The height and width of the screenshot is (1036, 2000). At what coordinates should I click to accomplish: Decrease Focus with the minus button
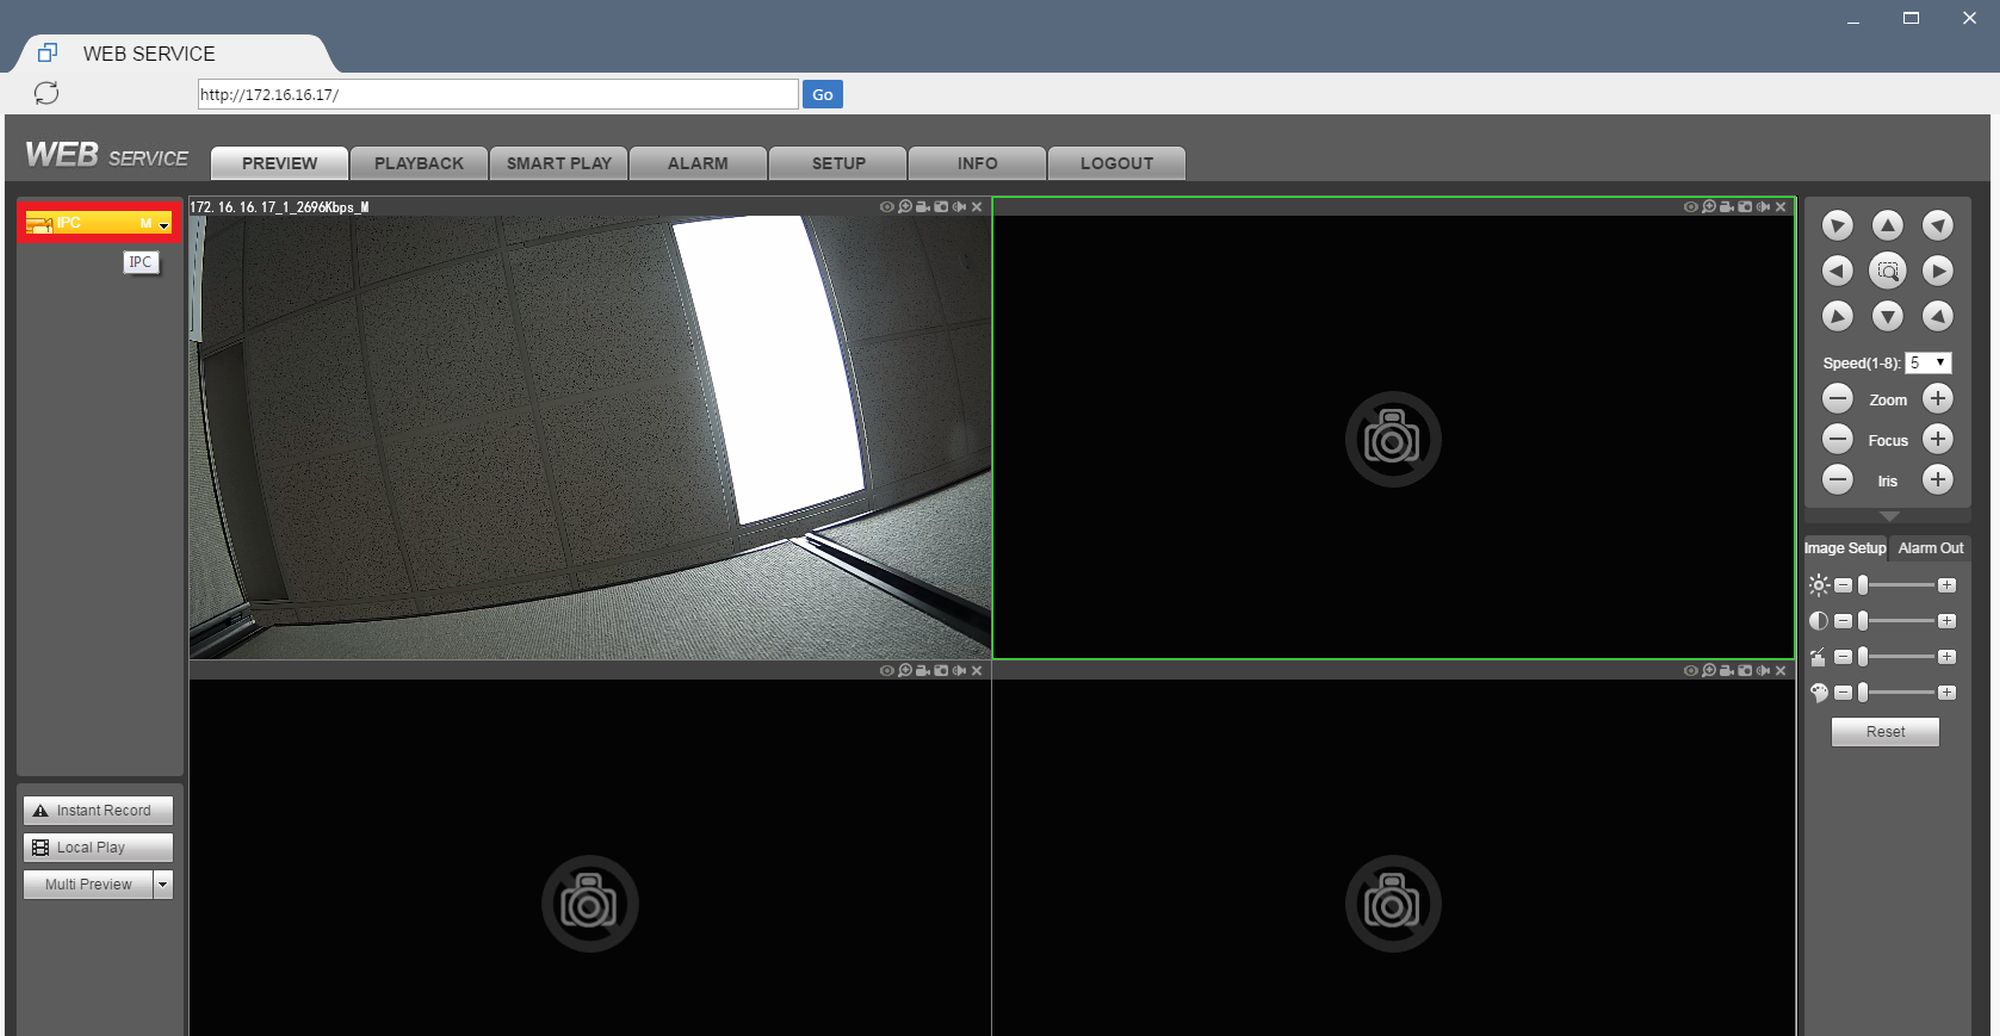[1837, 439]
